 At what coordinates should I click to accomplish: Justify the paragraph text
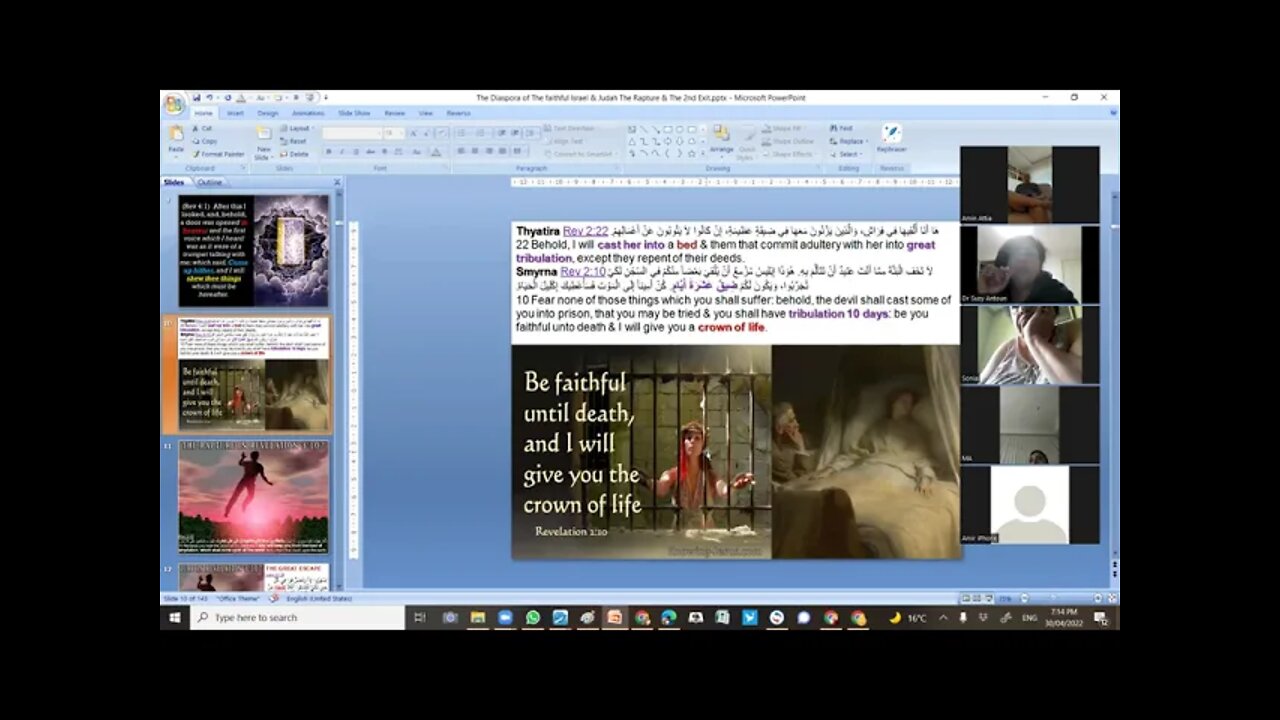coord(502,150)
